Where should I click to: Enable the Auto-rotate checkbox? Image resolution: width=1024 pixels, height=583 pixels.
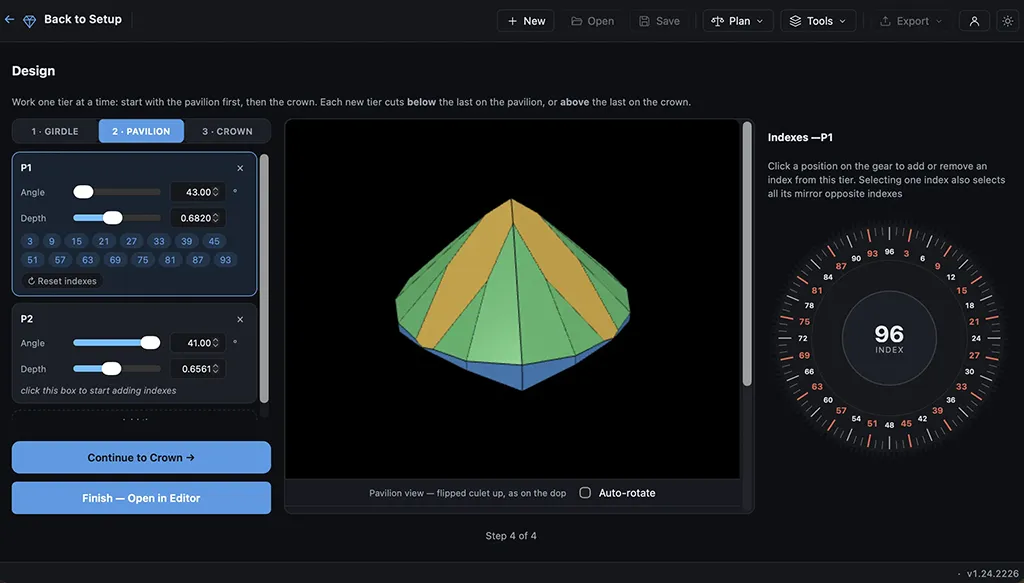(x=585, y=493)
